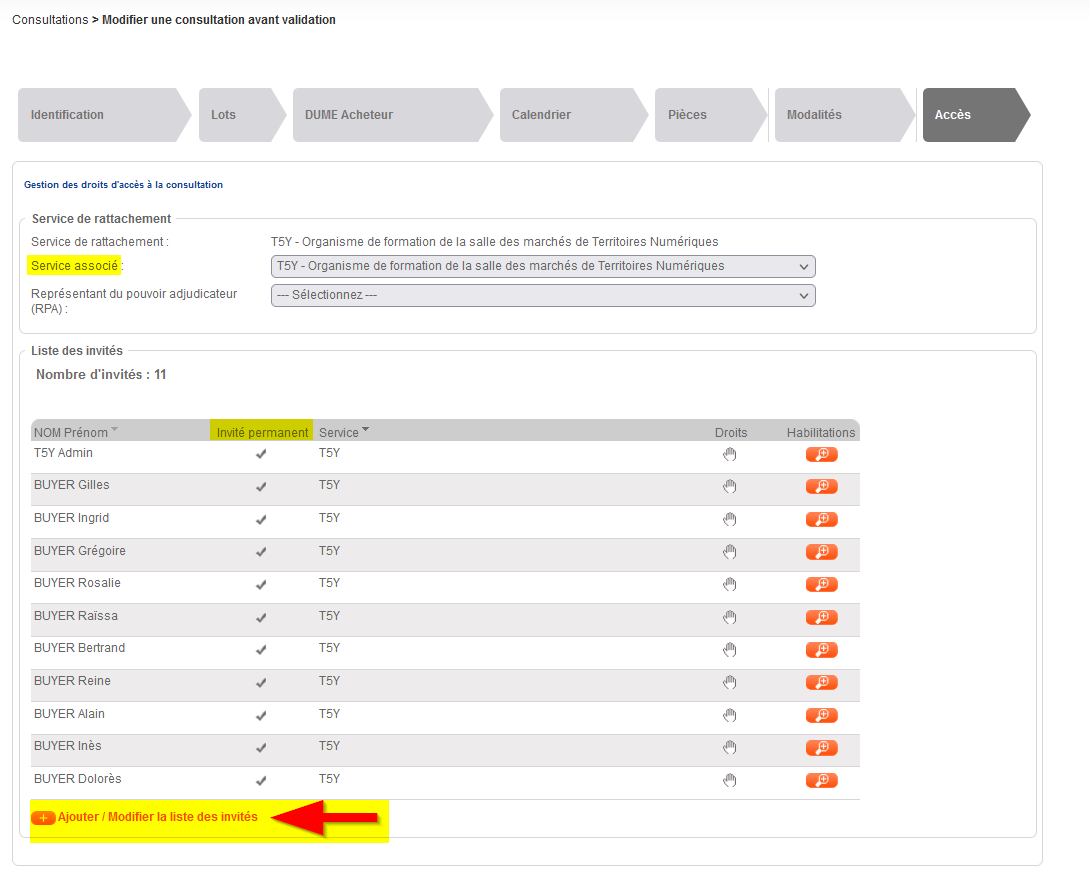Open habilitations for BUYER Rosalie

(821, 585)
